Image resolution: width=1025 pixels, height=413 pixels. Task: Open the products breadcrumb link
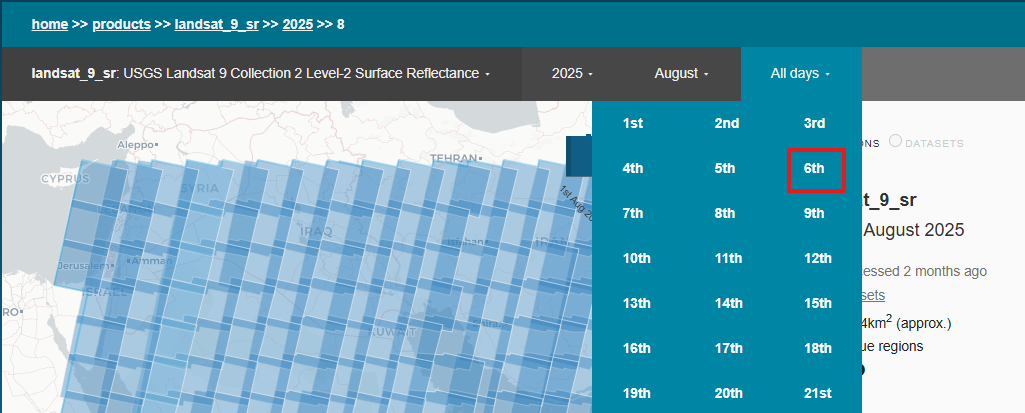tap(122, 25)
